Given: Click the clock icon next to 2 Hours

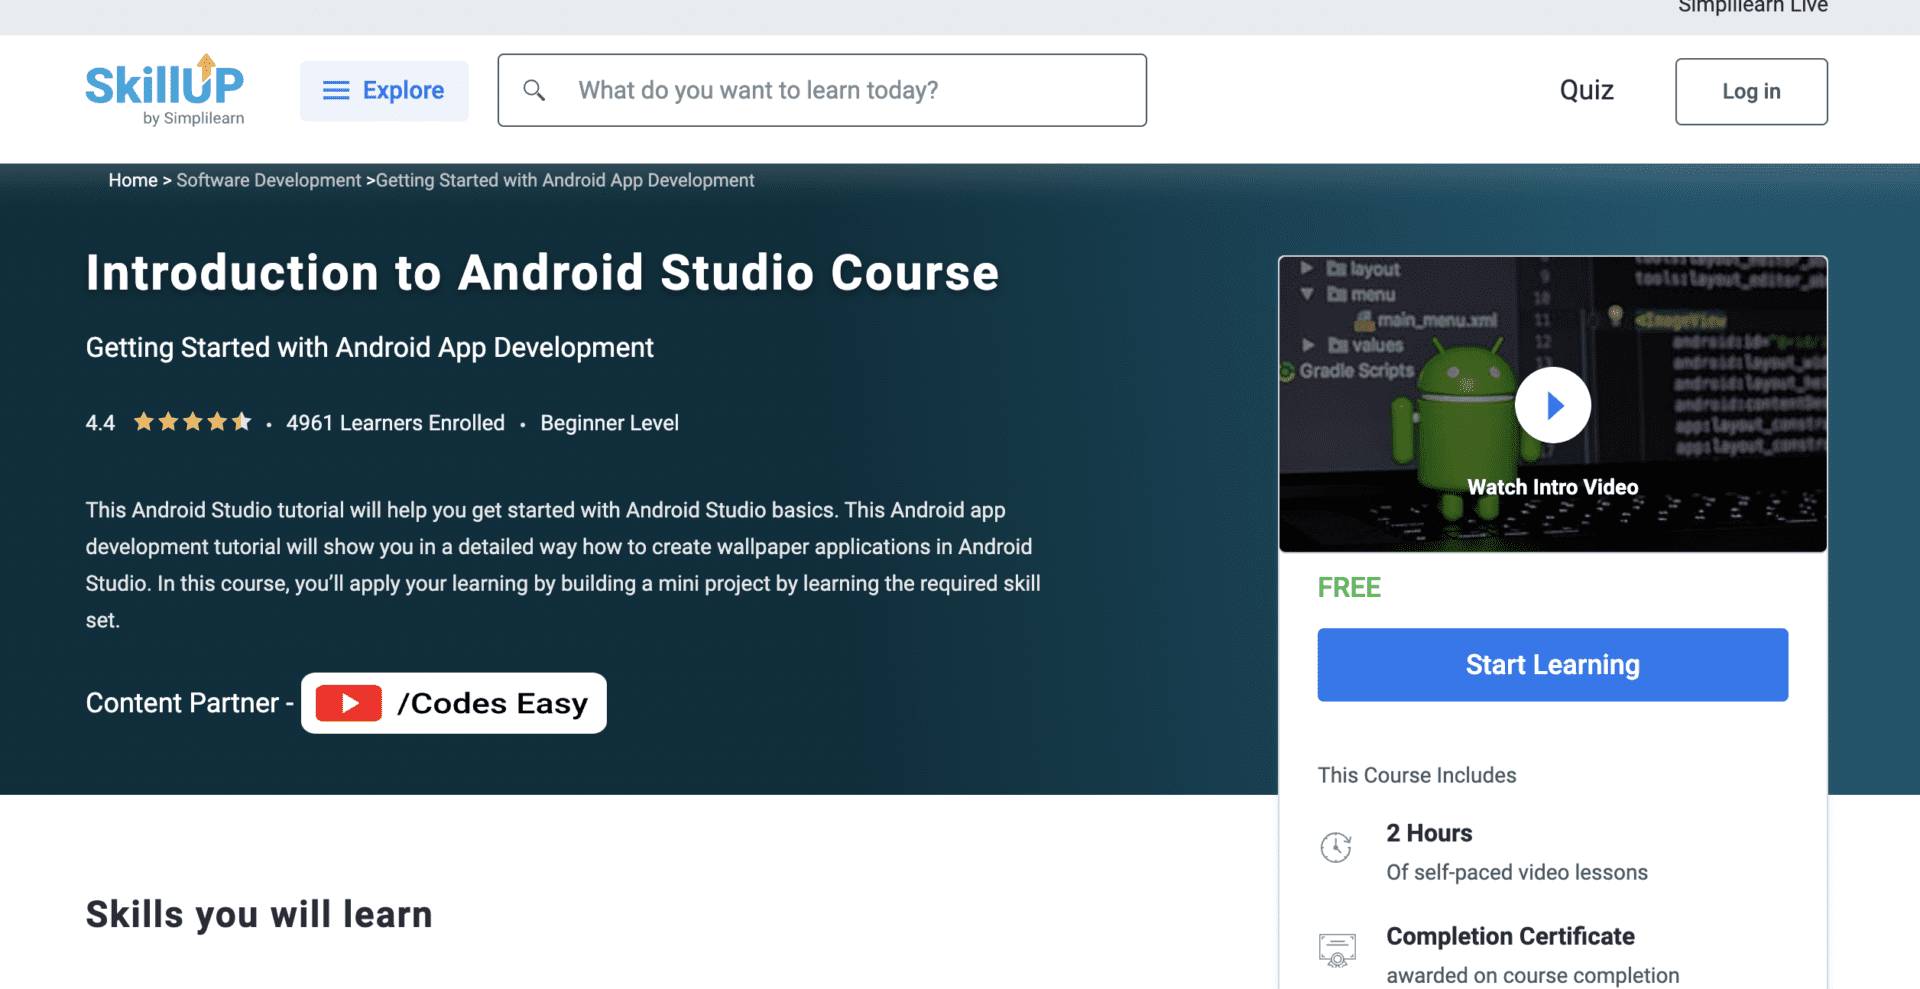Looking at the screenshot, I should (x=1337, y=847).
